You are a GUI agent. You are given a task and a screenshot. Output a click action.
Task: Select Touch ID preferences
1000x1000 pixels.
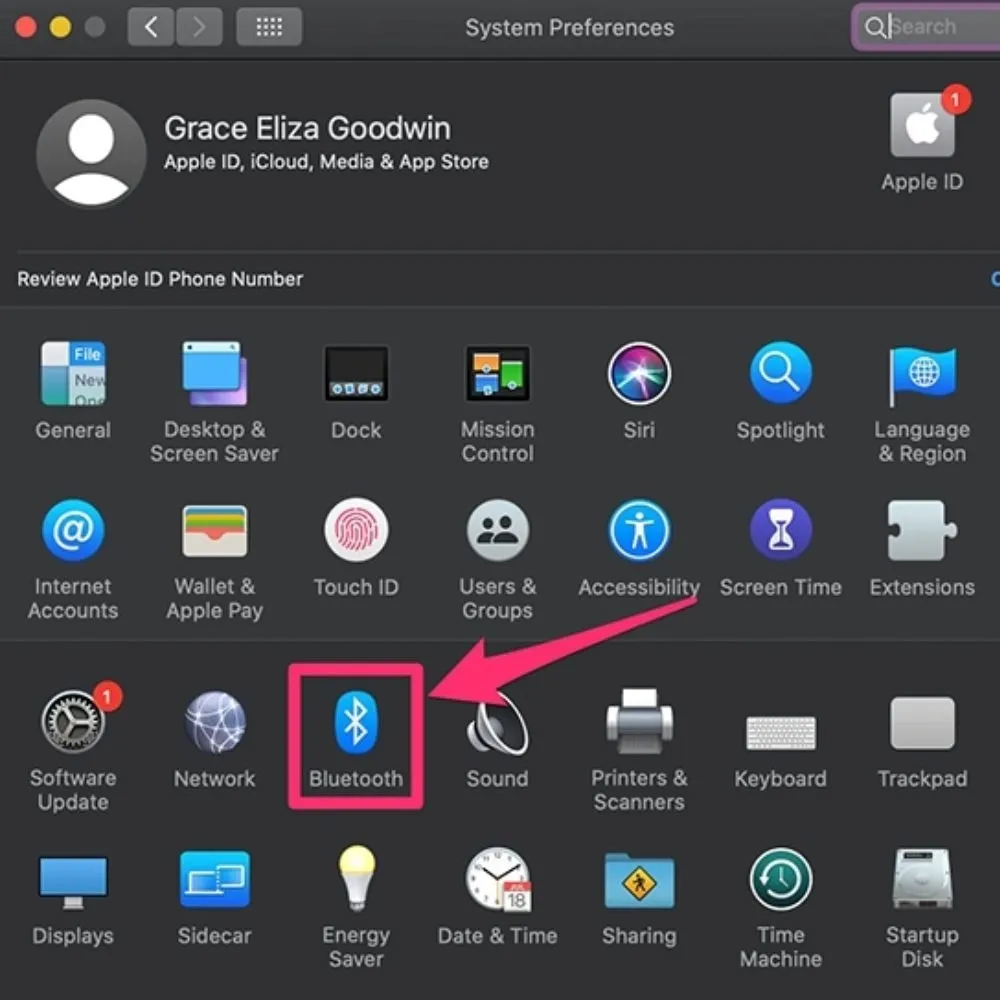pyautogui.click(x=356, y=530)
